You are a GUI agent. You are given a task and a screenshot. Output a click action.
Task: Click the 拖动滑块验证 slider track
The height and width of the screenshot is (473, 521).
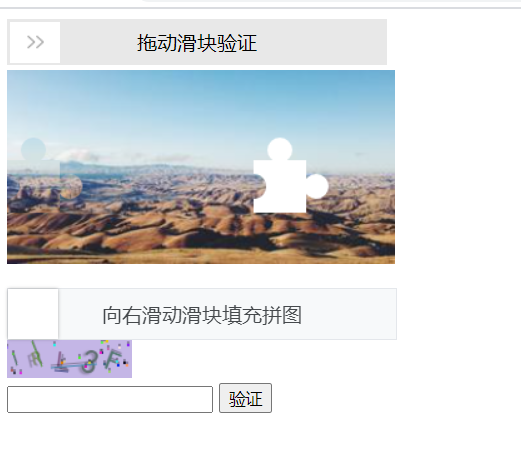197,42
